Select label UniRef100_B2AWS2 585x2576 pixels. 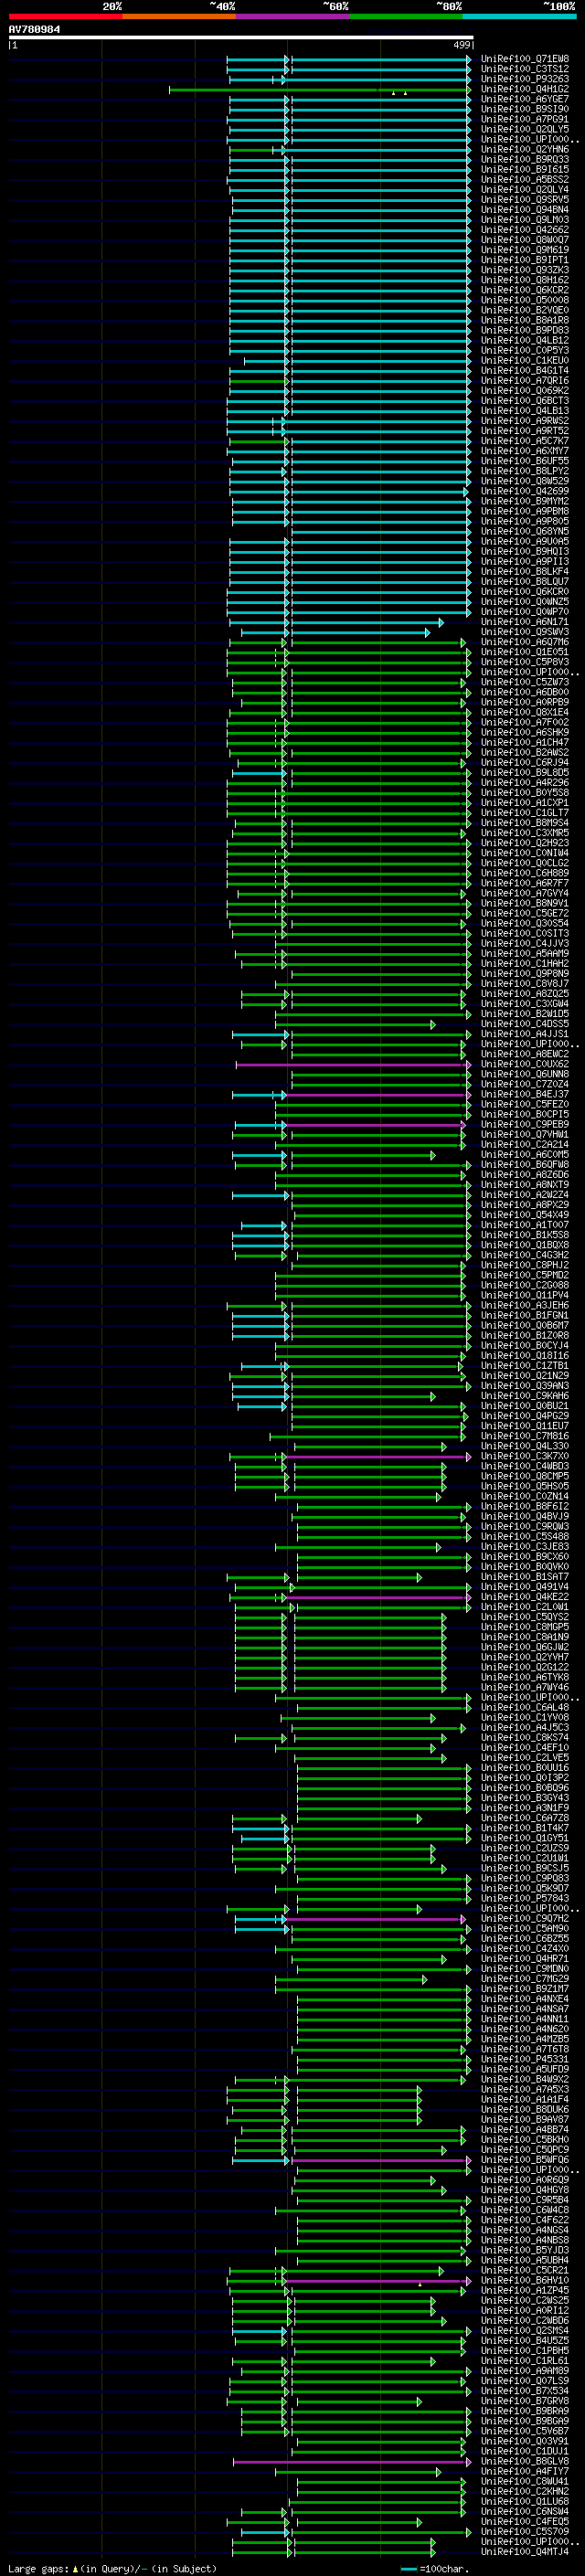click(525, 753)
